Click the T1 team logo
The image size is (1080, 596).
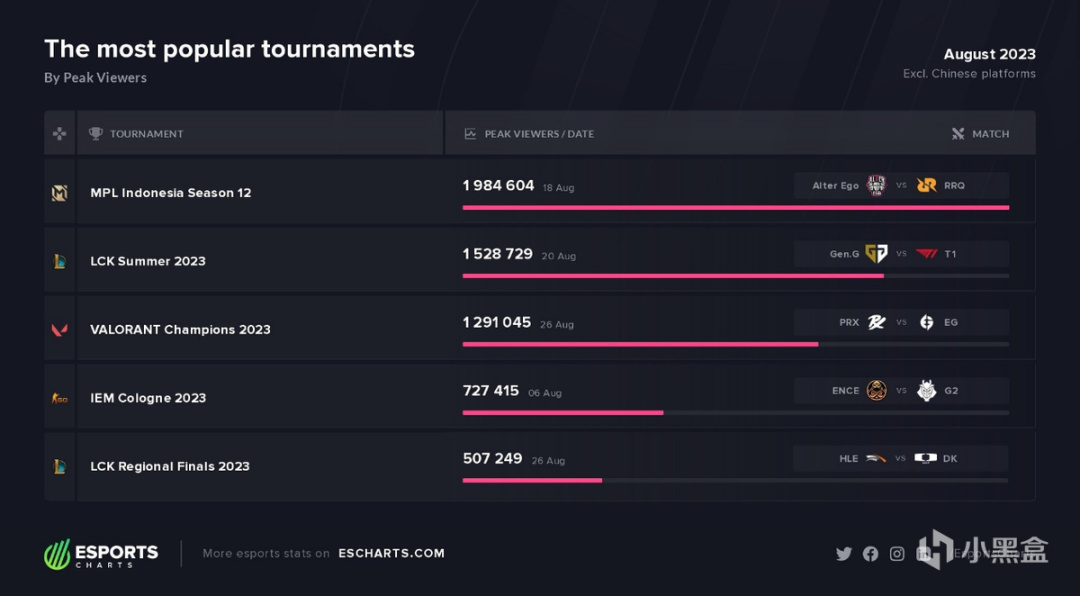tap(926, 254)
